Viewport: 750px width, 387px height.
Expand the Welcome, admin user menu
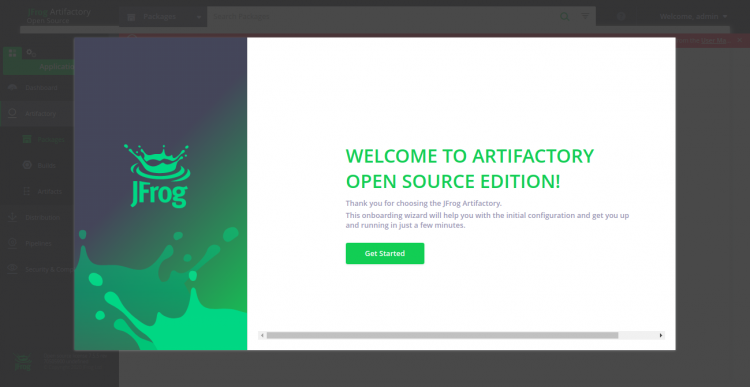click(x=693, y=17)
